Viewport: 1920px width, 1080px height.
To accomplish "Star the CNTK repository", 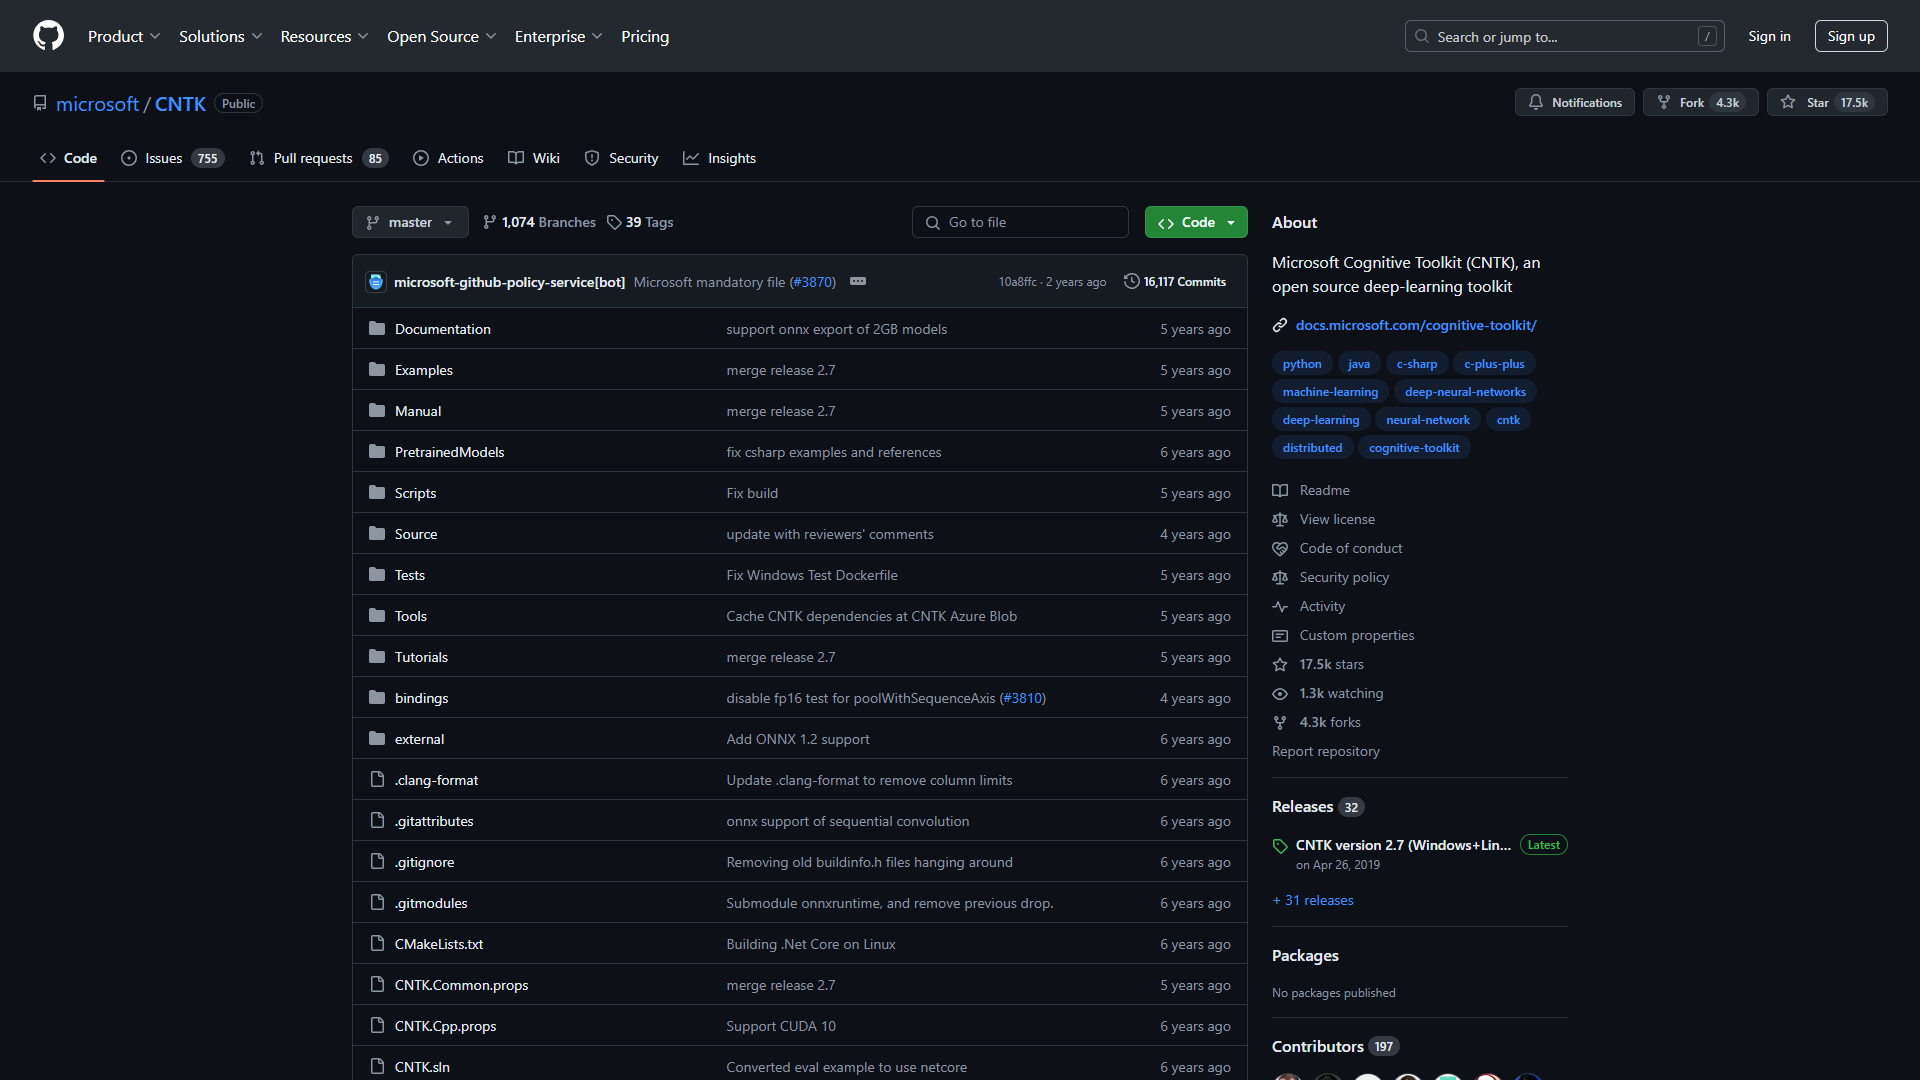I will tap(1826, 102).
